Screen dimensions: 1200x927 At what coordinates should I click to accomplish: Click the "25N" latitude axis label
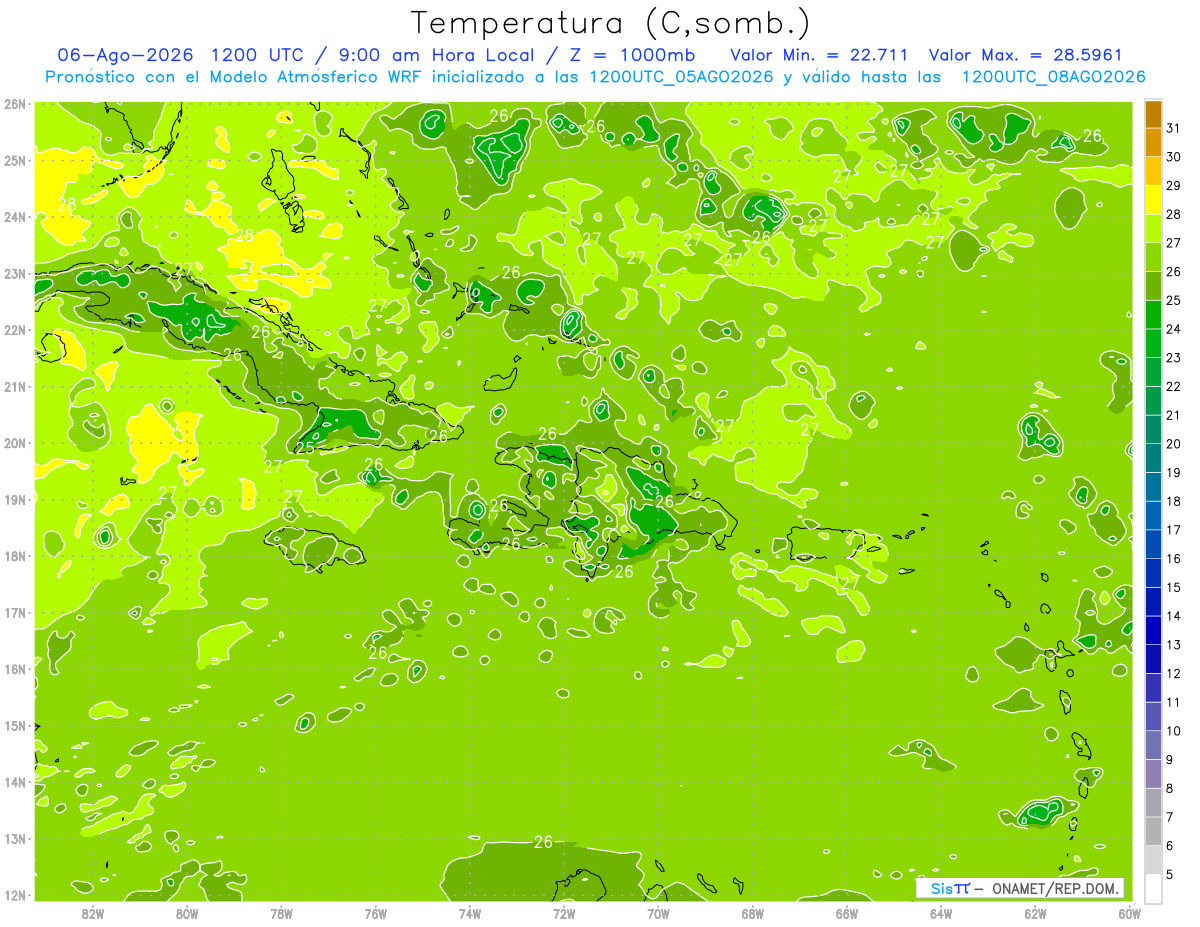pyautogui.click(x=15, y=161)
